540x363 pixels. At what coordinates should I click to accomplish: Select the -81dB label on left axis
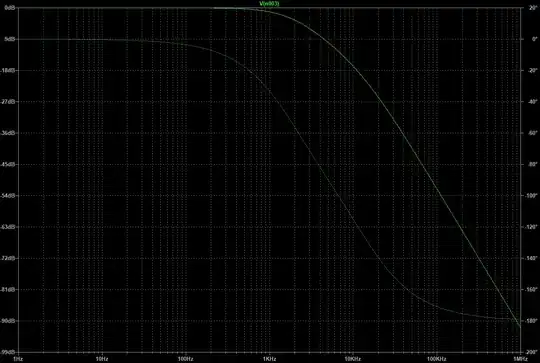(x=8, y=289)
